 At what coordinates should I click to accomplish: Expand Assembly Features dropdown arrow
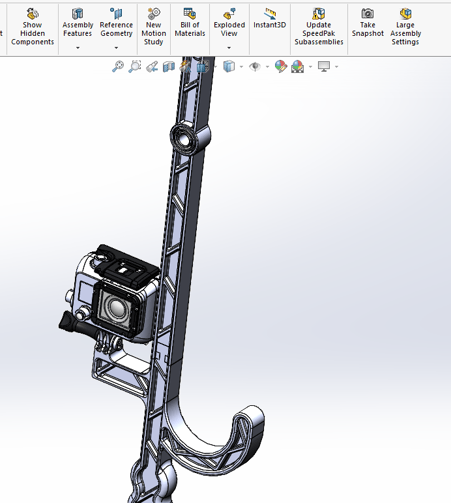point(78,48)
